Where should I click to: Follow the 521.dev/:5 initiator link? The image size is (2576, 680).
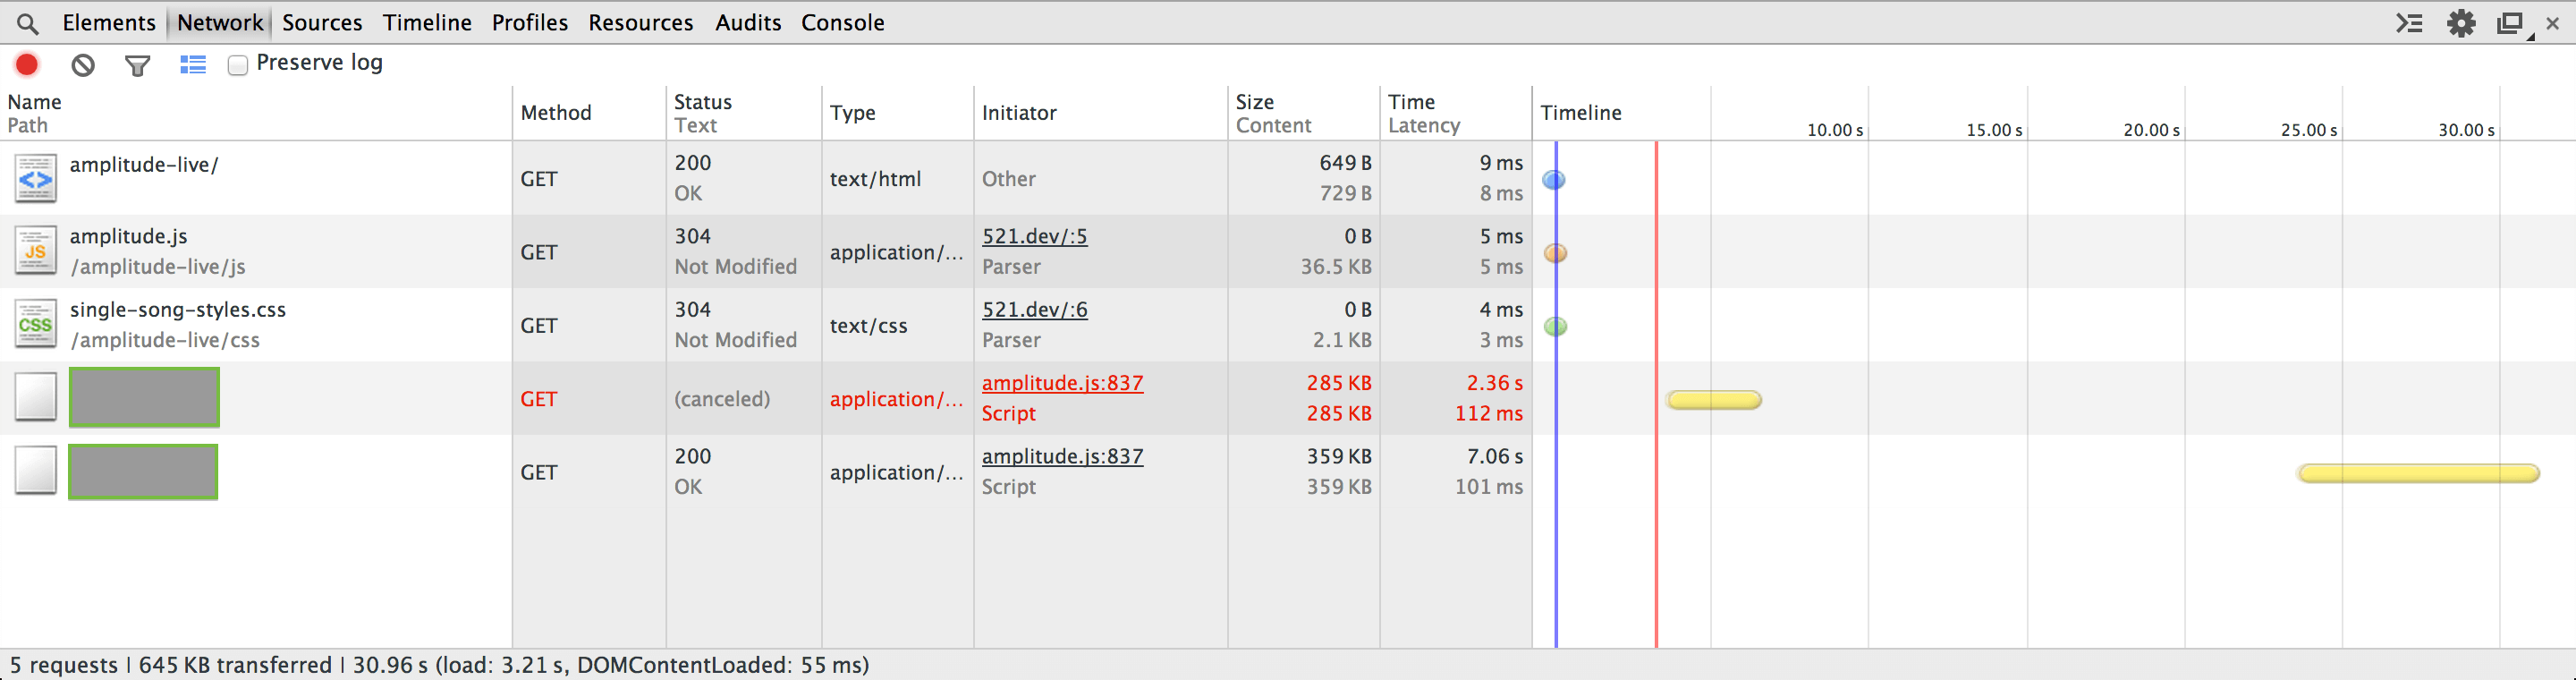pyautogui.click(x=1034, y=236)
